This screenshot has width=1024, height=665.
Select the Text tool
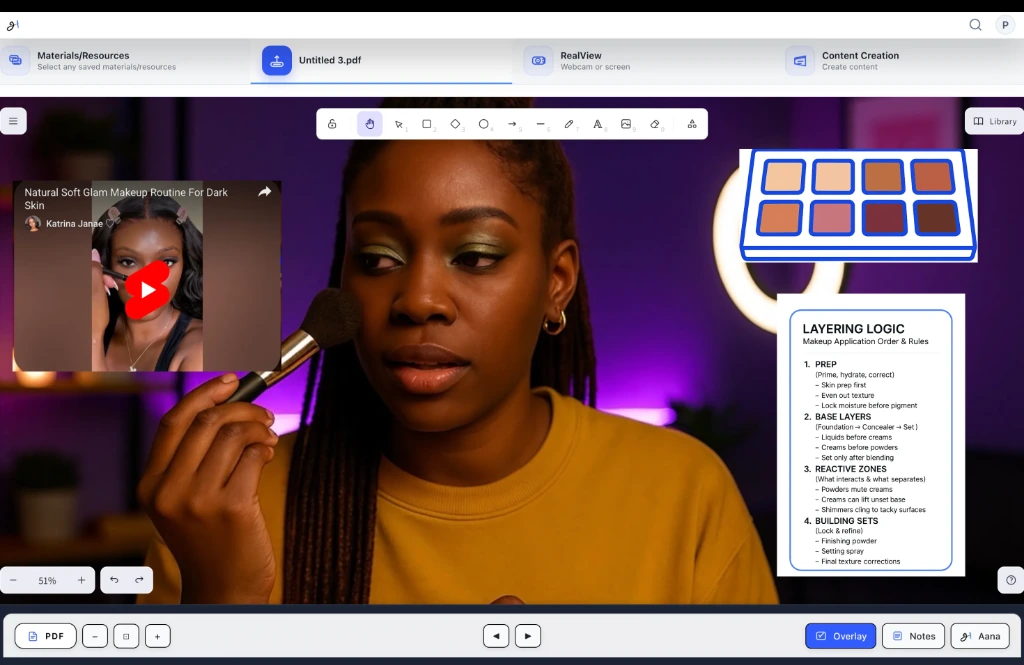598,124
